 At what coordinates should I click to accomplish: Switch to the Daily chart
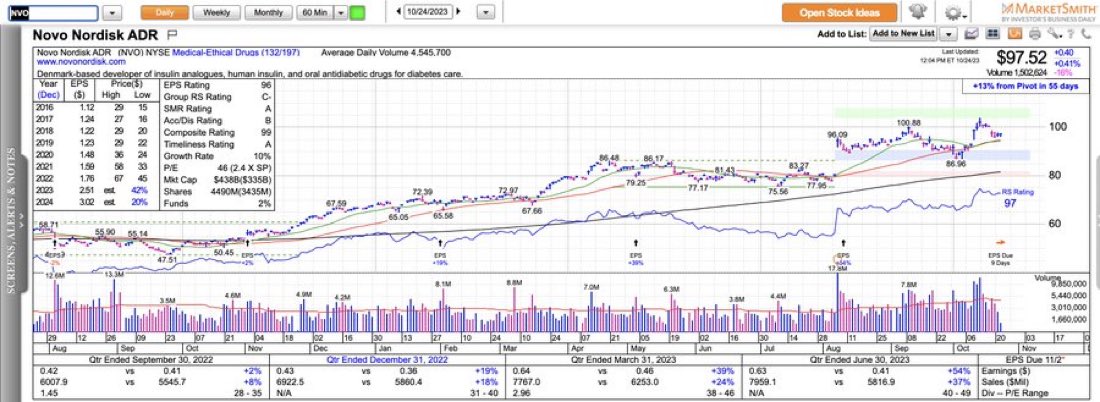[163, 13]
